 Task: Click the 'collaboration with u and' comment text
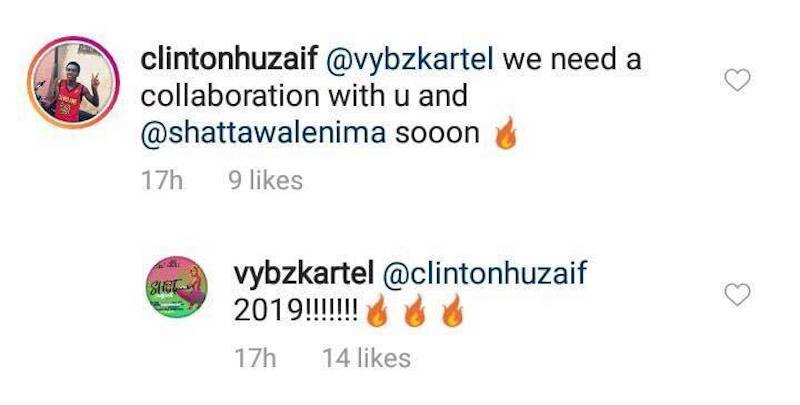pyautogui.click(x=304, y=96)
